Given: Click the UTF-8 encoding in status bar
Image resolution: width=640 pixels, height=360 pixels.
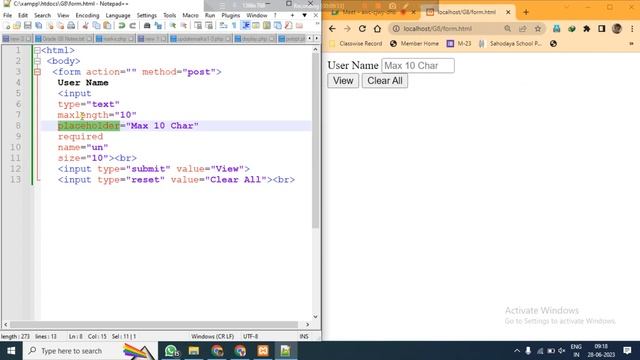Looking at the screenshot, I should 250,336.
